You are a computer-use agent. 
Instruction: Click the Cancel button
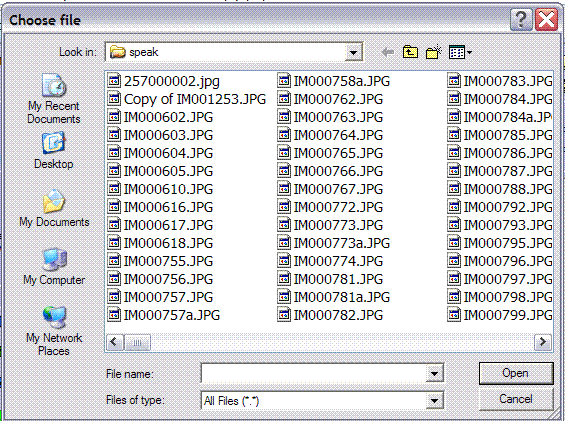[516, 399]
